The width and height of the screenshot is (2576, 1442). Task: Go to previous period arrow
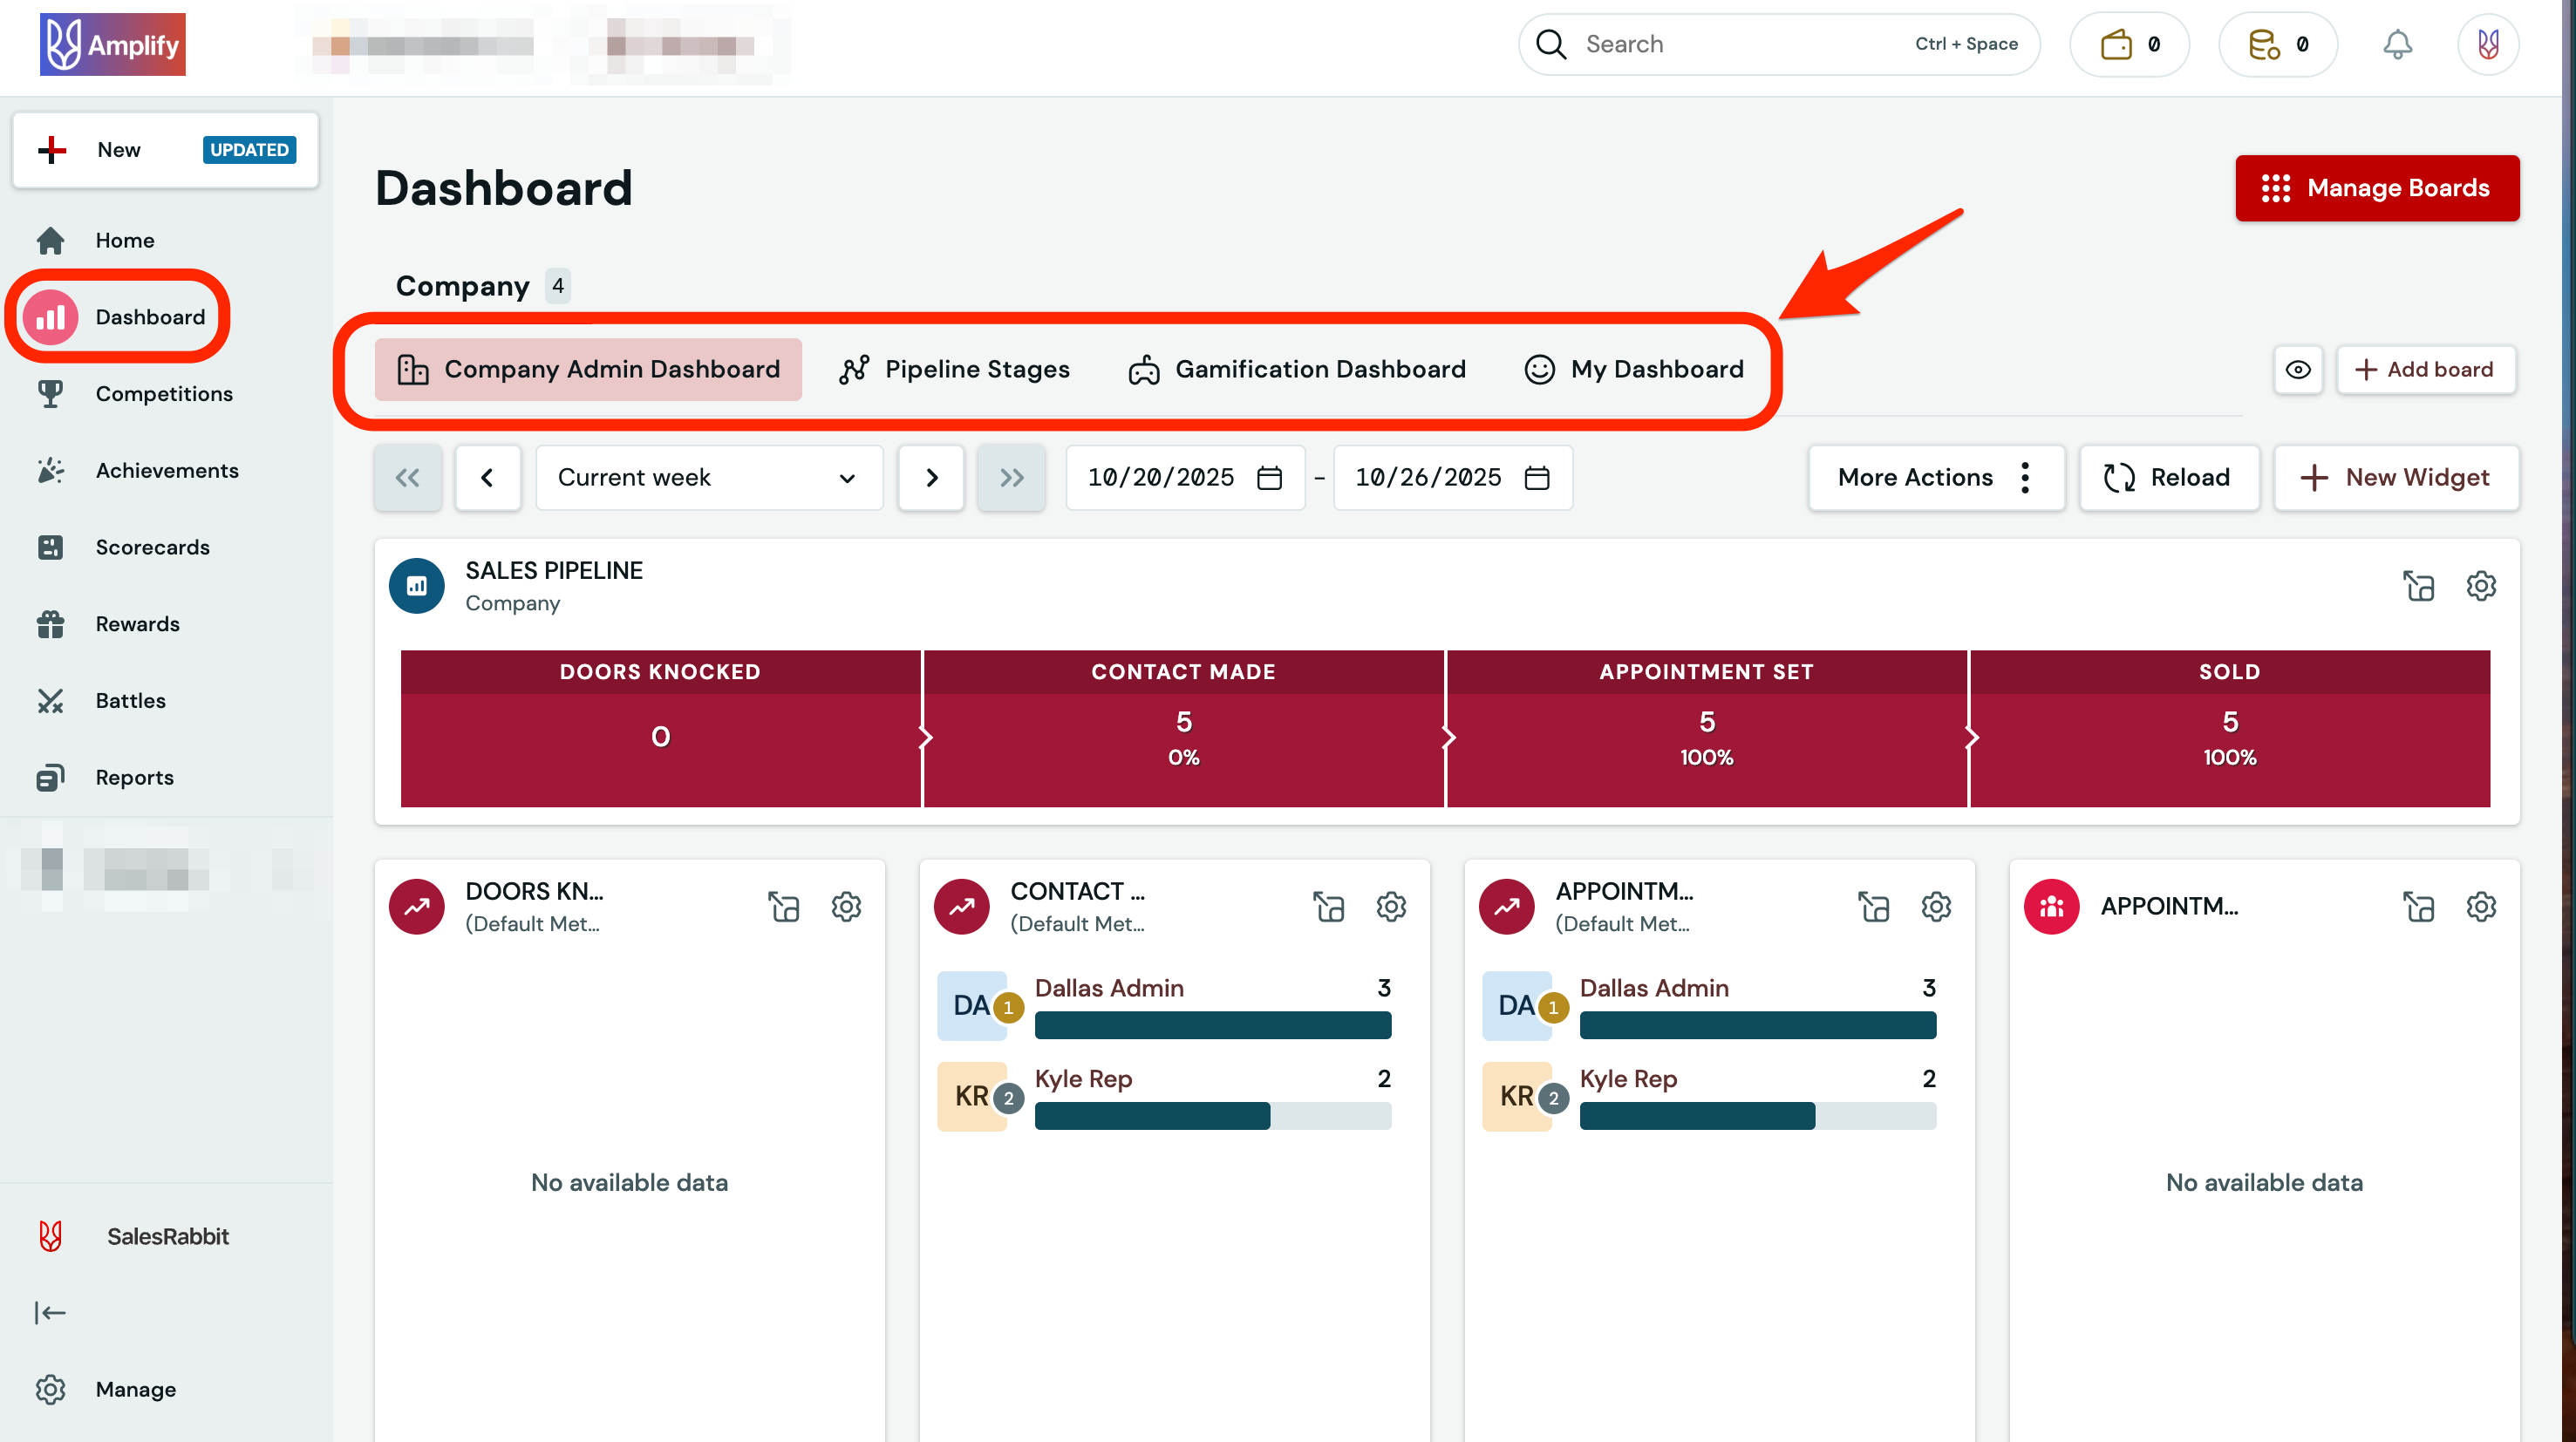point(487,477)
